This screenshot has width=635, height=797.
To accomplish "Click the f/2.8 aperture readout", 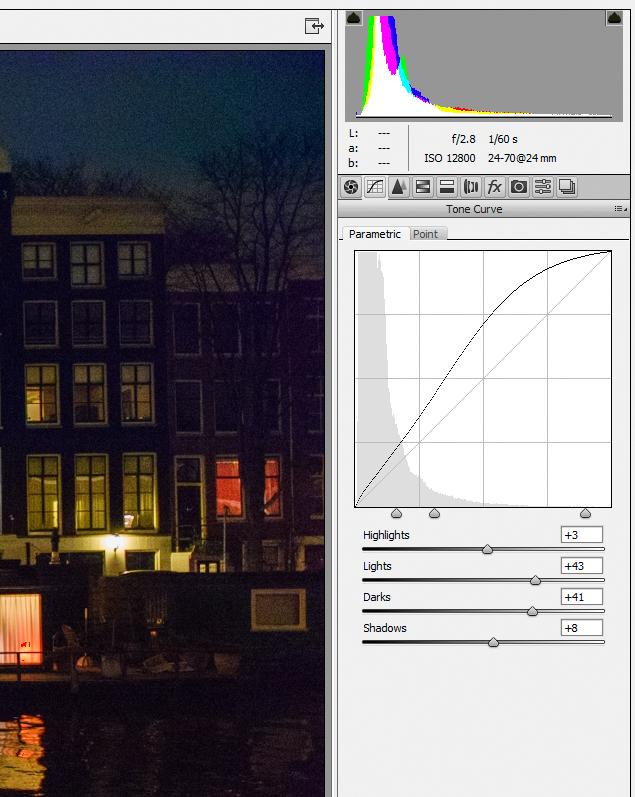I will coord(463,139).
